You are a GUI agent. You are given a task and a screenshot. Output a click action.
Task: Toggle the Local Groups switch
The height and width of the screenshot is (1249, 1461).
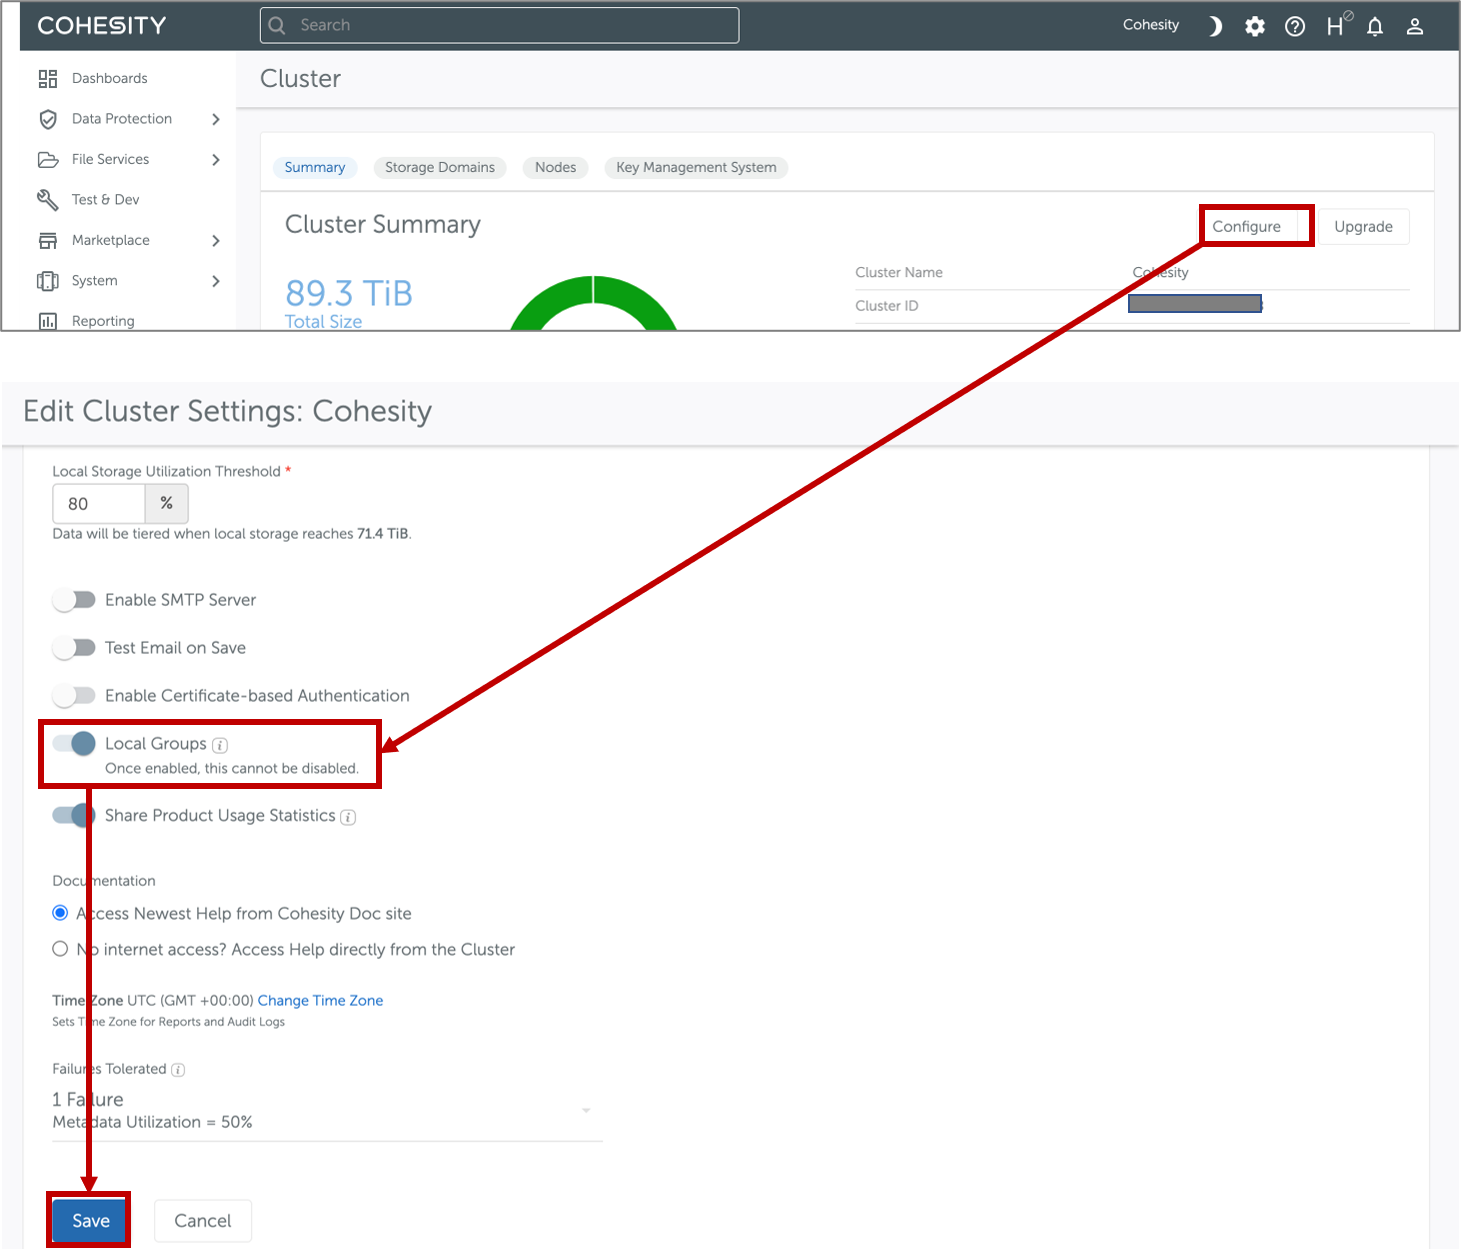tap(74, 743)
